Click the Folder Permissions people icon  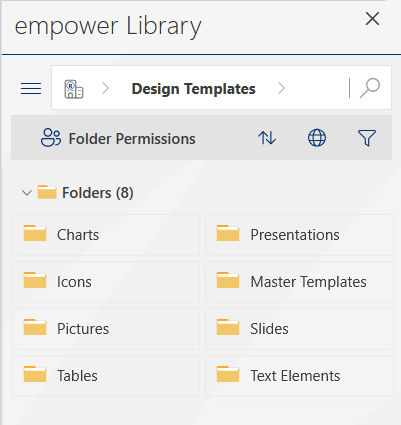[x=51, y=138]
